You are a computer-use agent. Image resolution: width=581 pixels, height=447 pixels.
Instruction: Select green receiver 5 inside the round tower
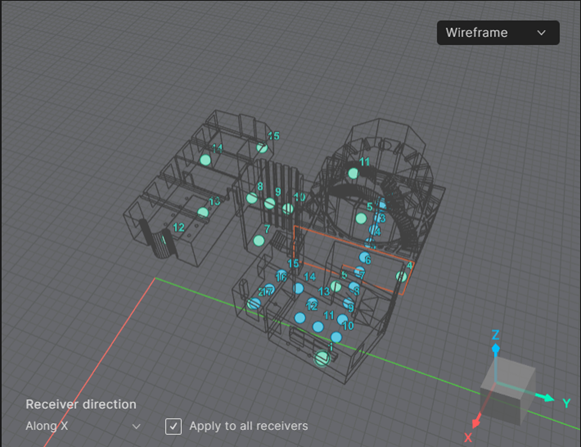[x=361, y=218]
